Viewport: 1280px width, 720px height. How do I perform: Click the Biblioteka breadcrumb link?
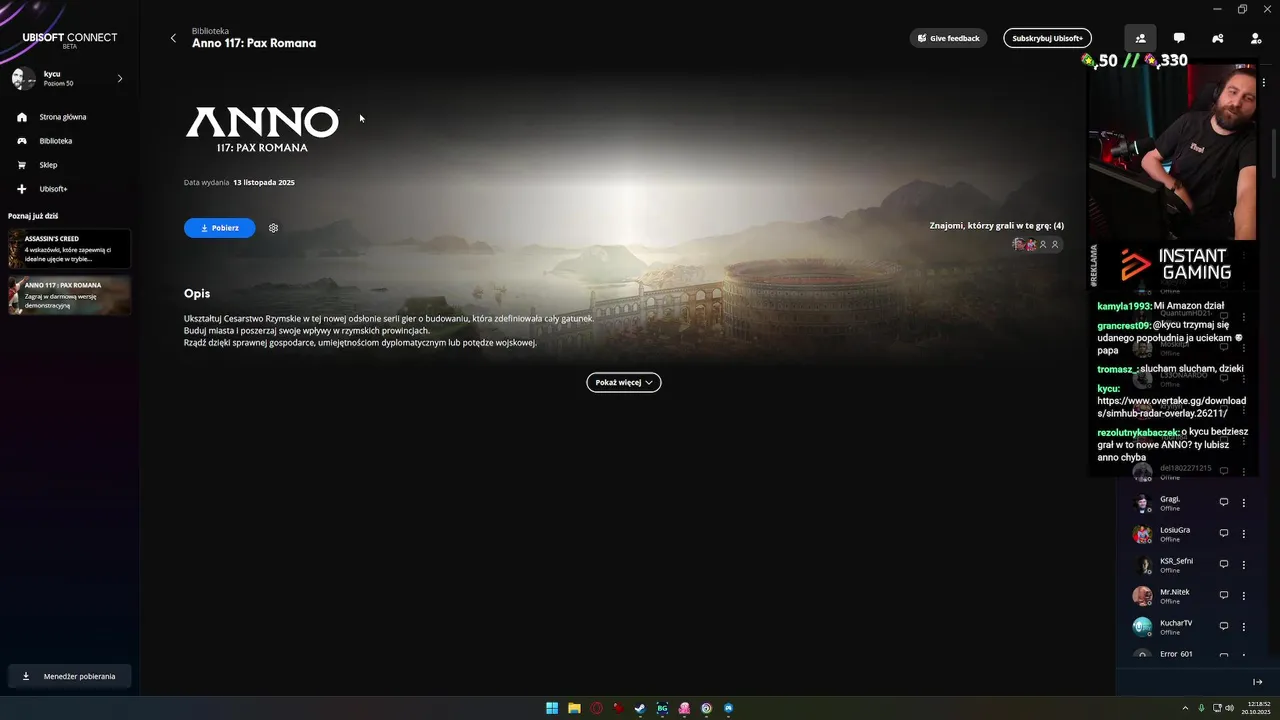pyautogui.click(x=210, y=31)
